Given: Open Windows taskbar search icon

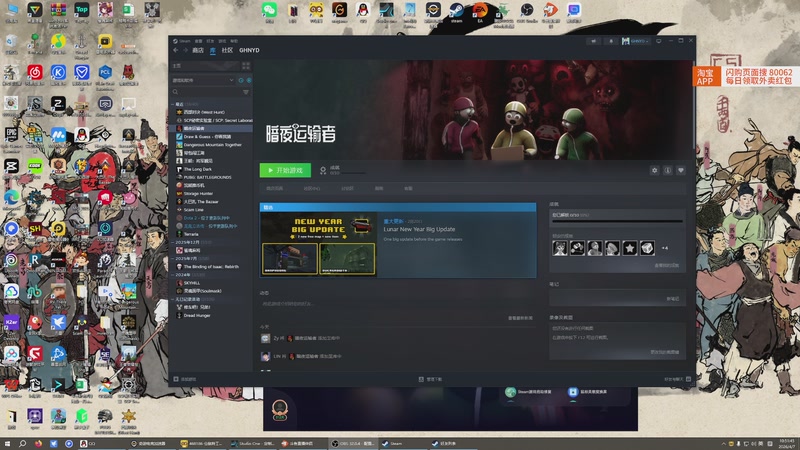Looking at the screenshot, I should pyautogui.click(x=22, y=444).
